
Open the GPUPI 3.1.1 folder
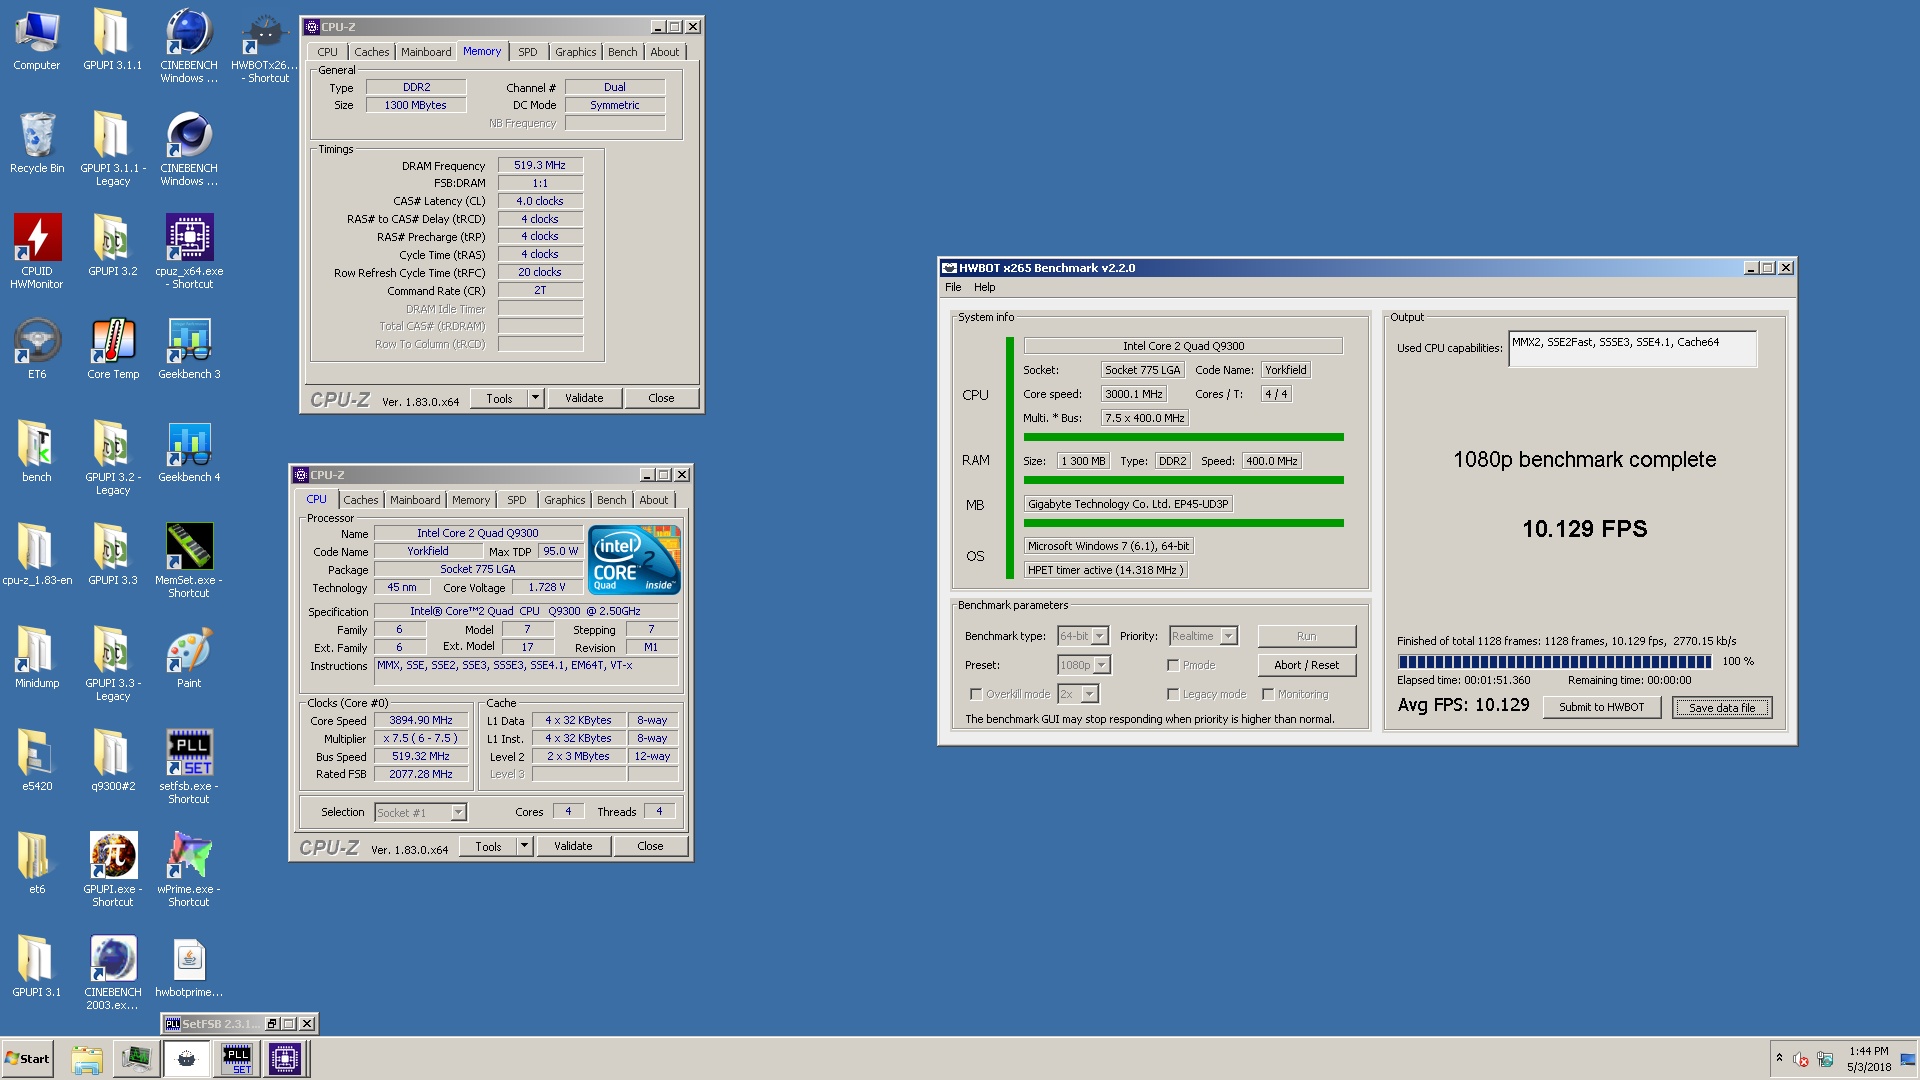coord(113,40)
